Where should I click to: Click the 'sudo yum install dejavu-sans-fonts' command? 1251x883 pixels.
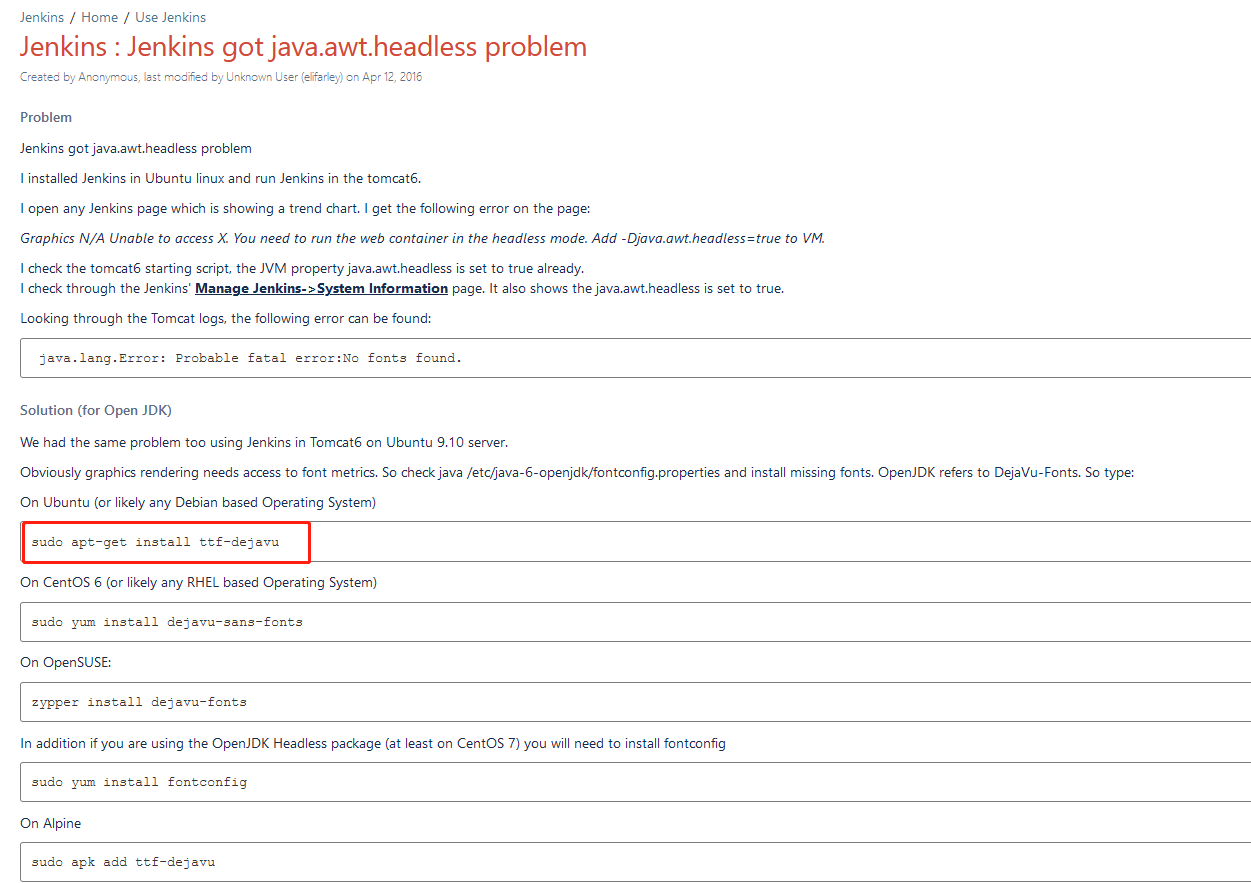(167, 622)
